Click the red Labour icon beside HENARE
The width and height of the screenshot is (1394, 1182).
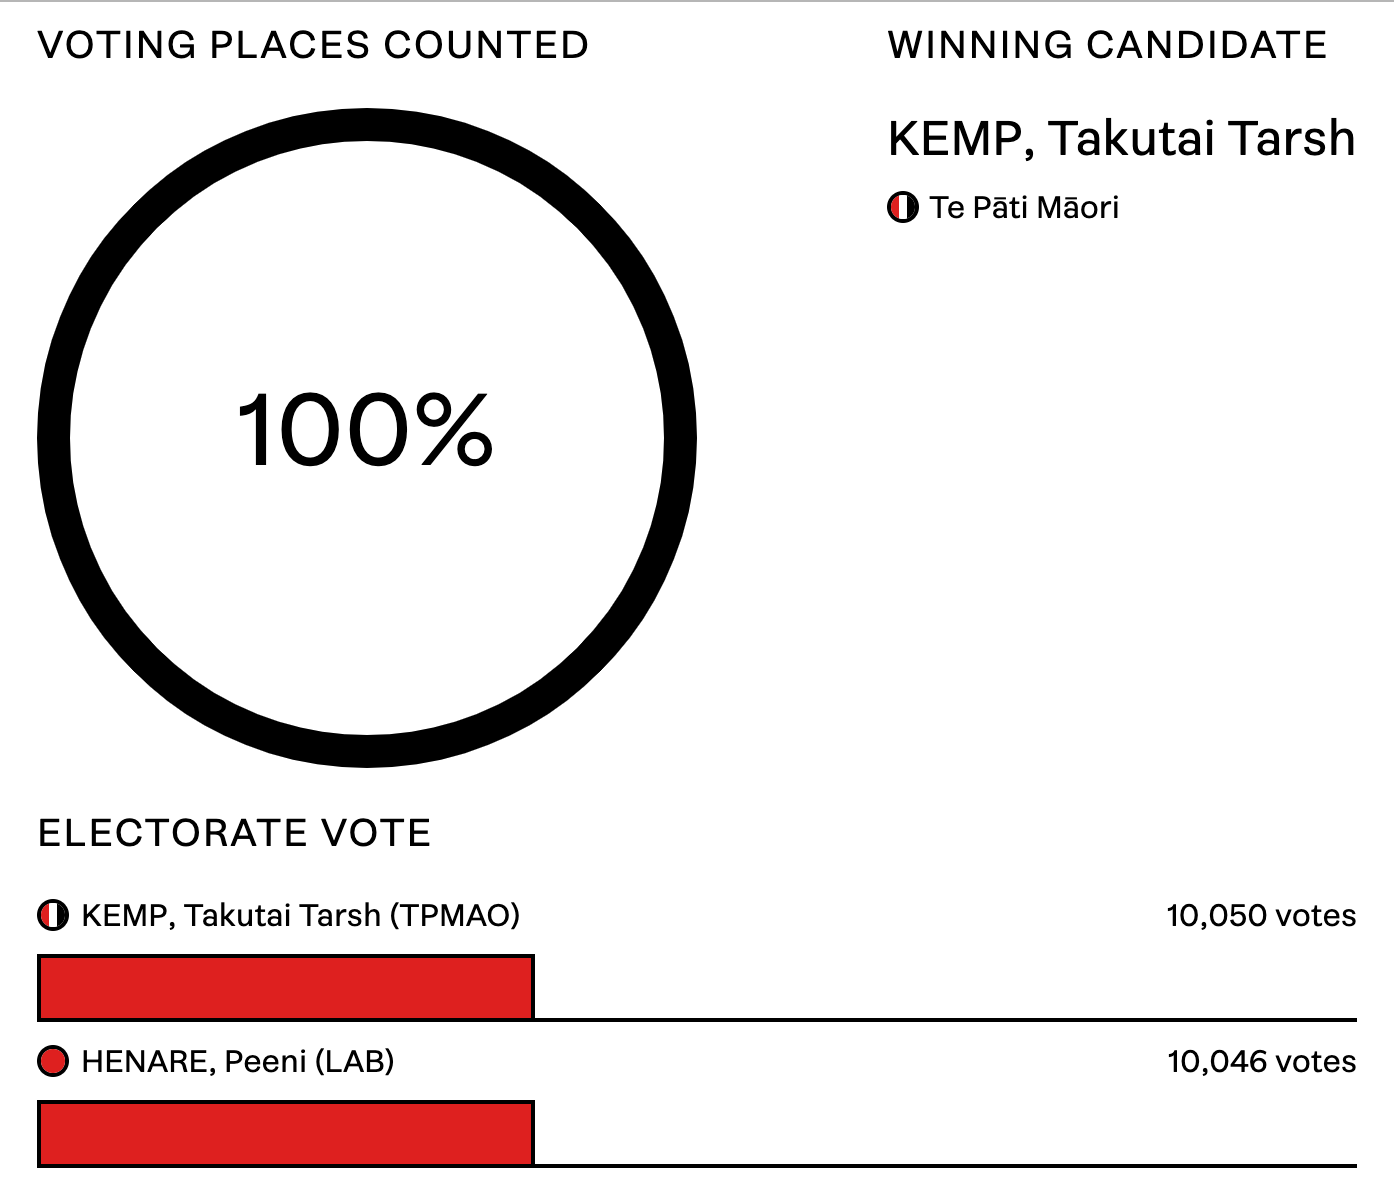[53, 1061]
